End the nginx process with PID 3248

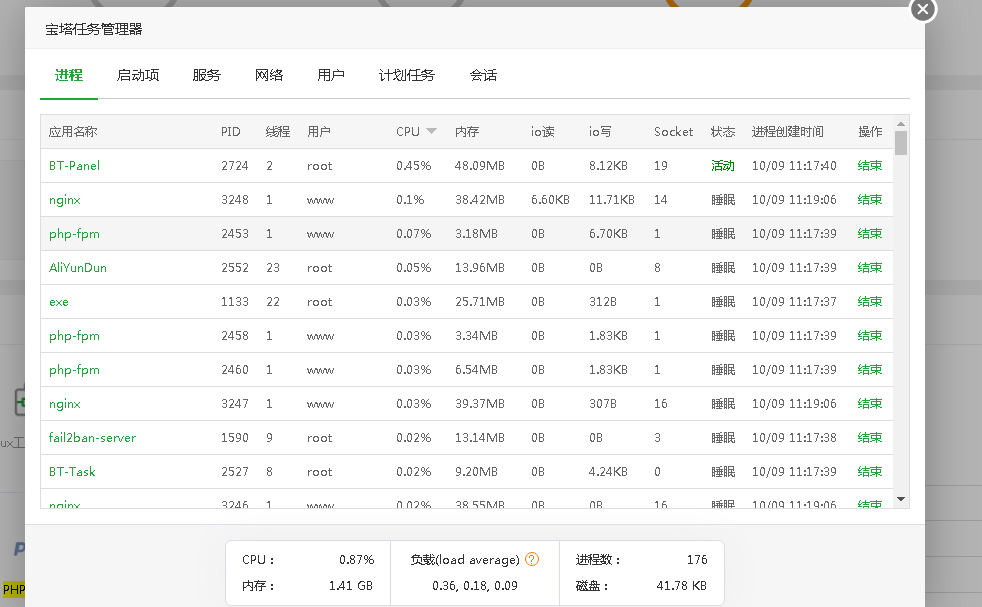point(869,200)
